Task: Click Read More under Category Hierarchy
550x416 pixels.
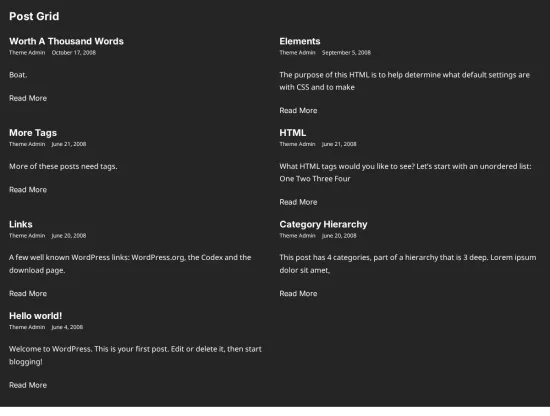Action: tap(299, 294)
